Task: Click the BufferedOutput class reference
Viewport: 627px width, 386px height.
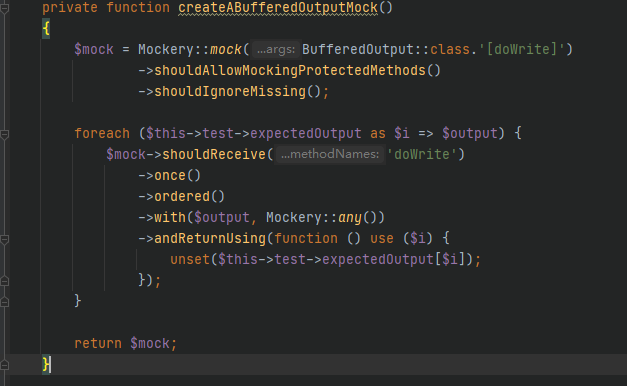Action: coord(357,50)
